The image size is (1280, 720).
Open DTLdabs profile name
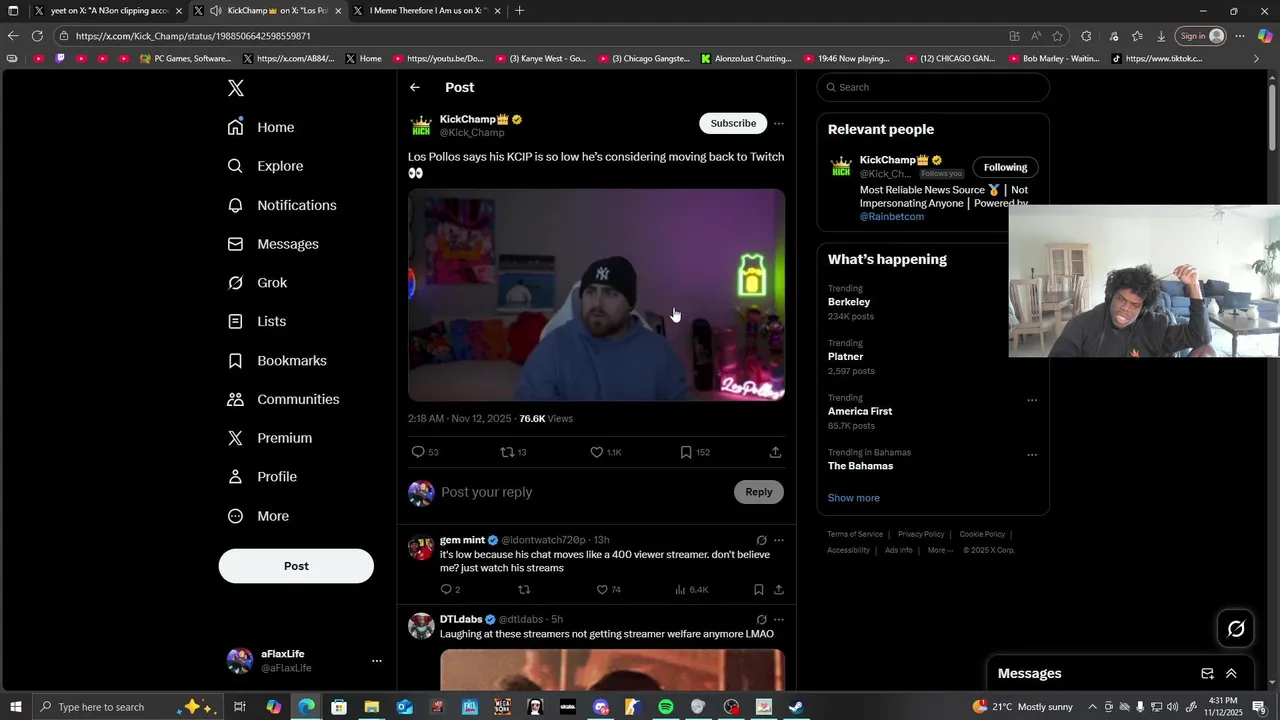(461, 619)
